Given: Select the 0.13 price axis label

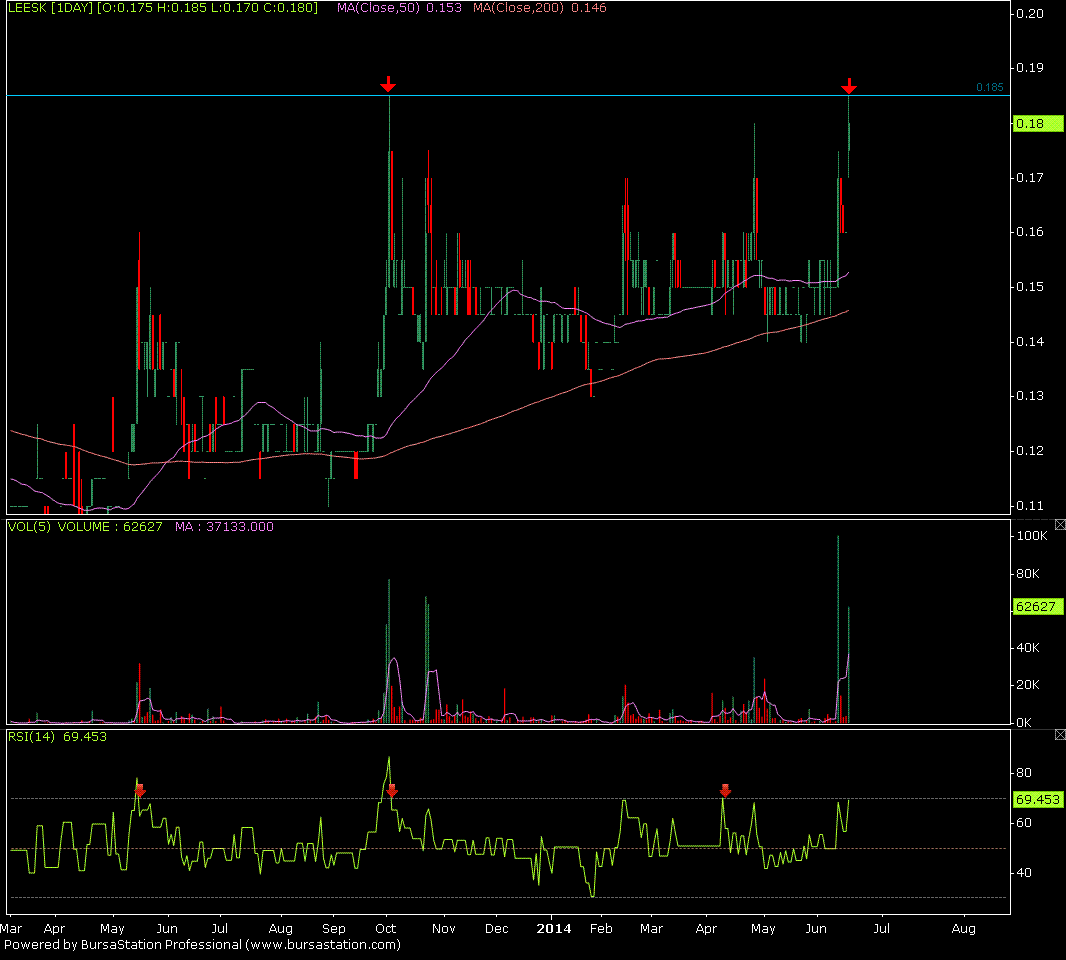Looking at the screenshot, I should pos(1030,396).
